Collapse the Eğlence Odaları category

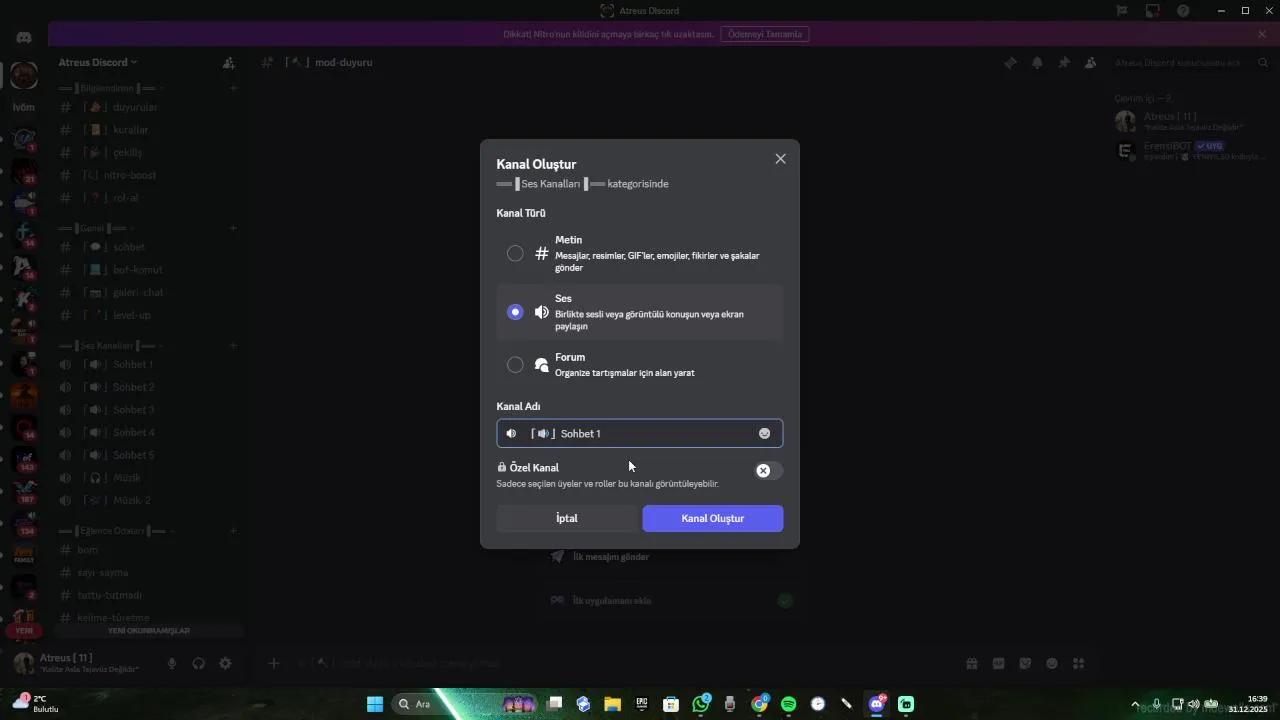tap(116, 531)
